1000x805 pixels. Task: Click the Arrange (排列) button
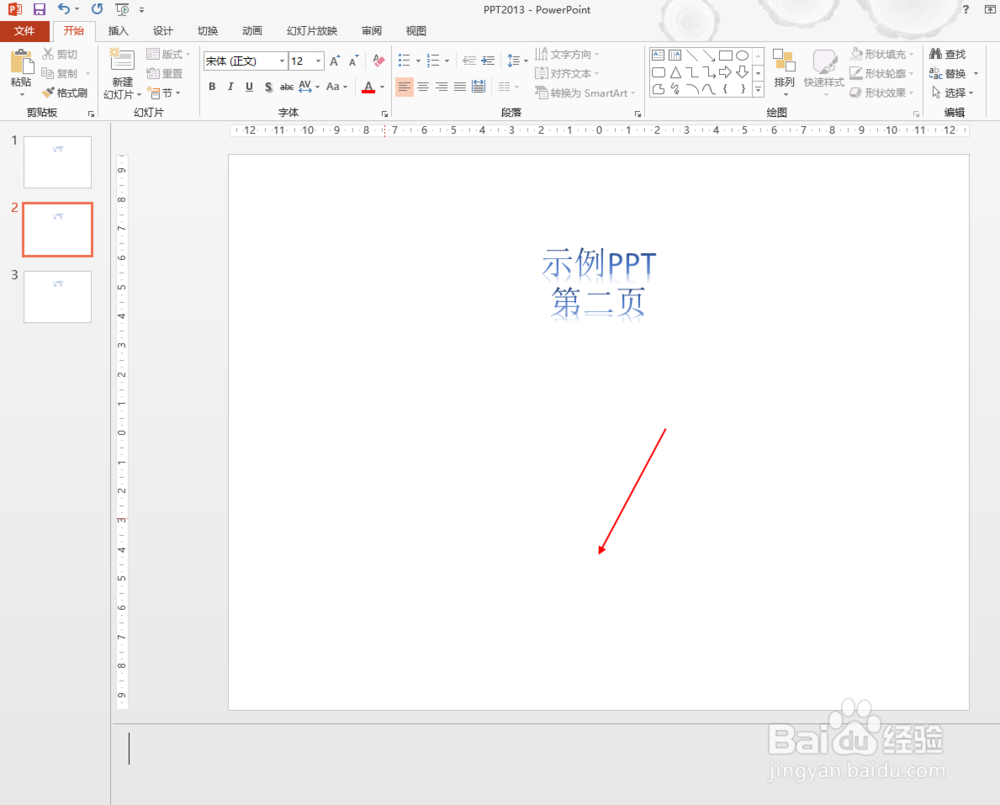pos(784,73)
